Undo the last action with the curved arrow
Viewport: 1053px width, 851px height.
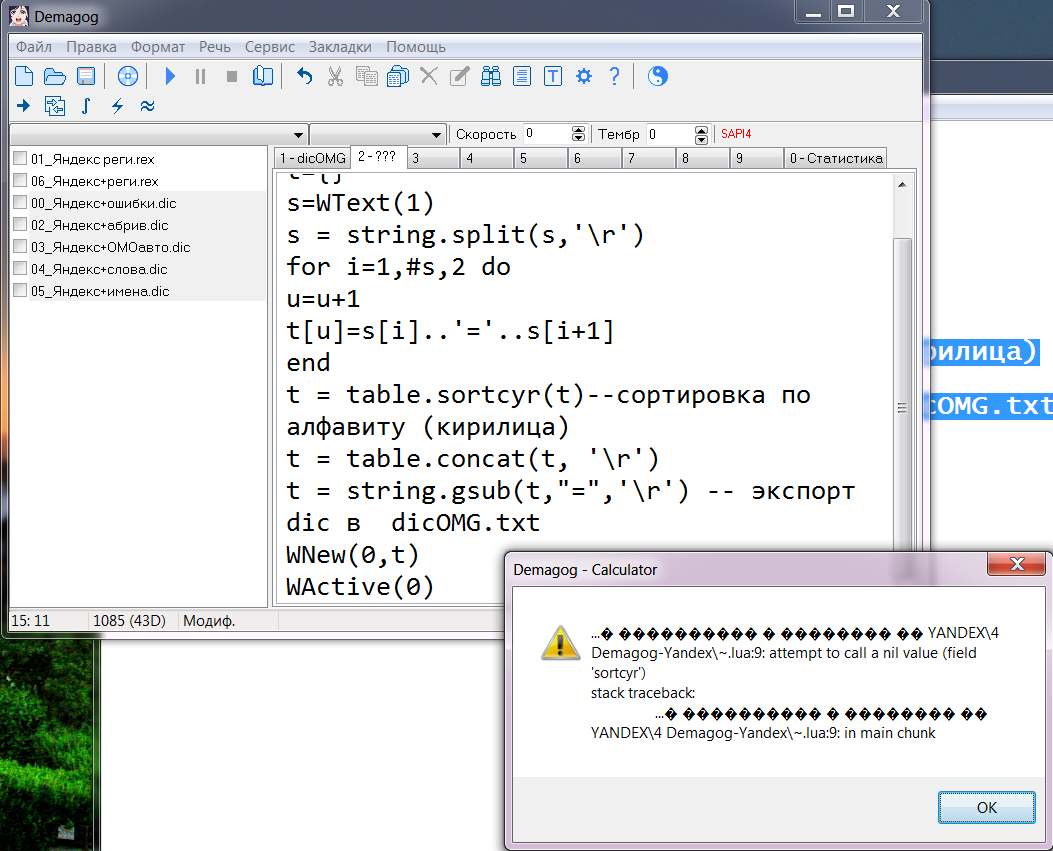(x=304, y=76)
